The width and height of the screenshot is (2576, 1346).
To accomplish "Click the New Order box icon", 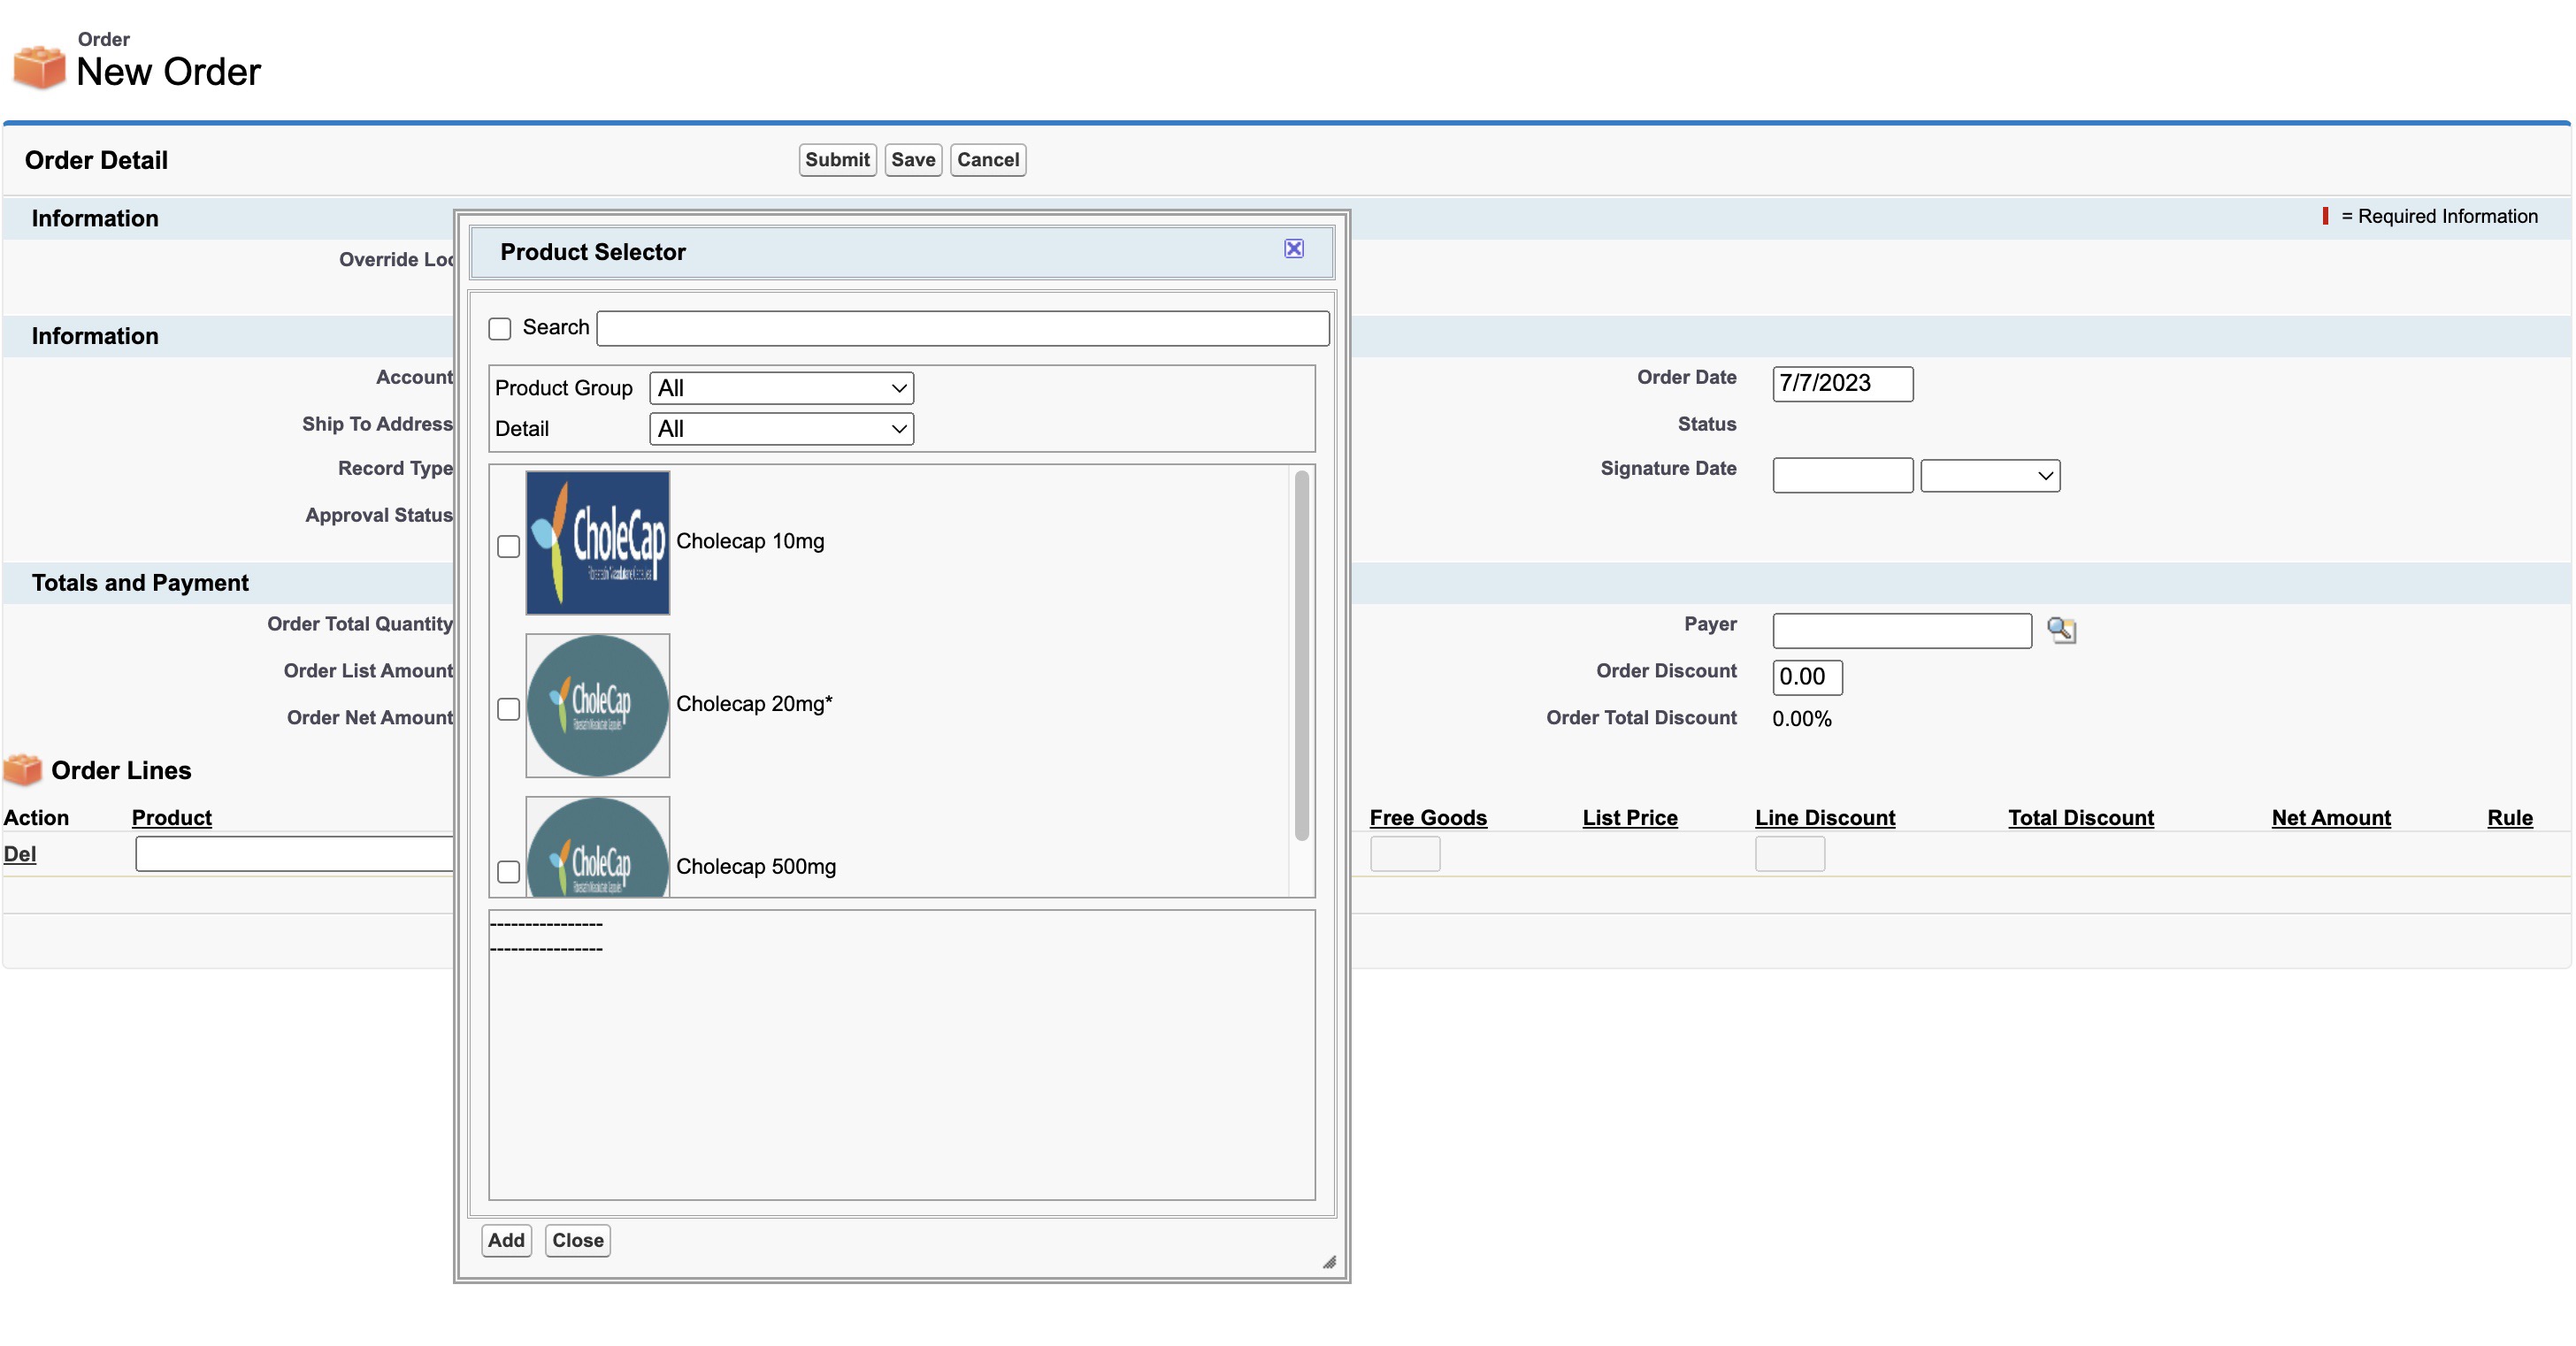I will [x=39, y=67].
